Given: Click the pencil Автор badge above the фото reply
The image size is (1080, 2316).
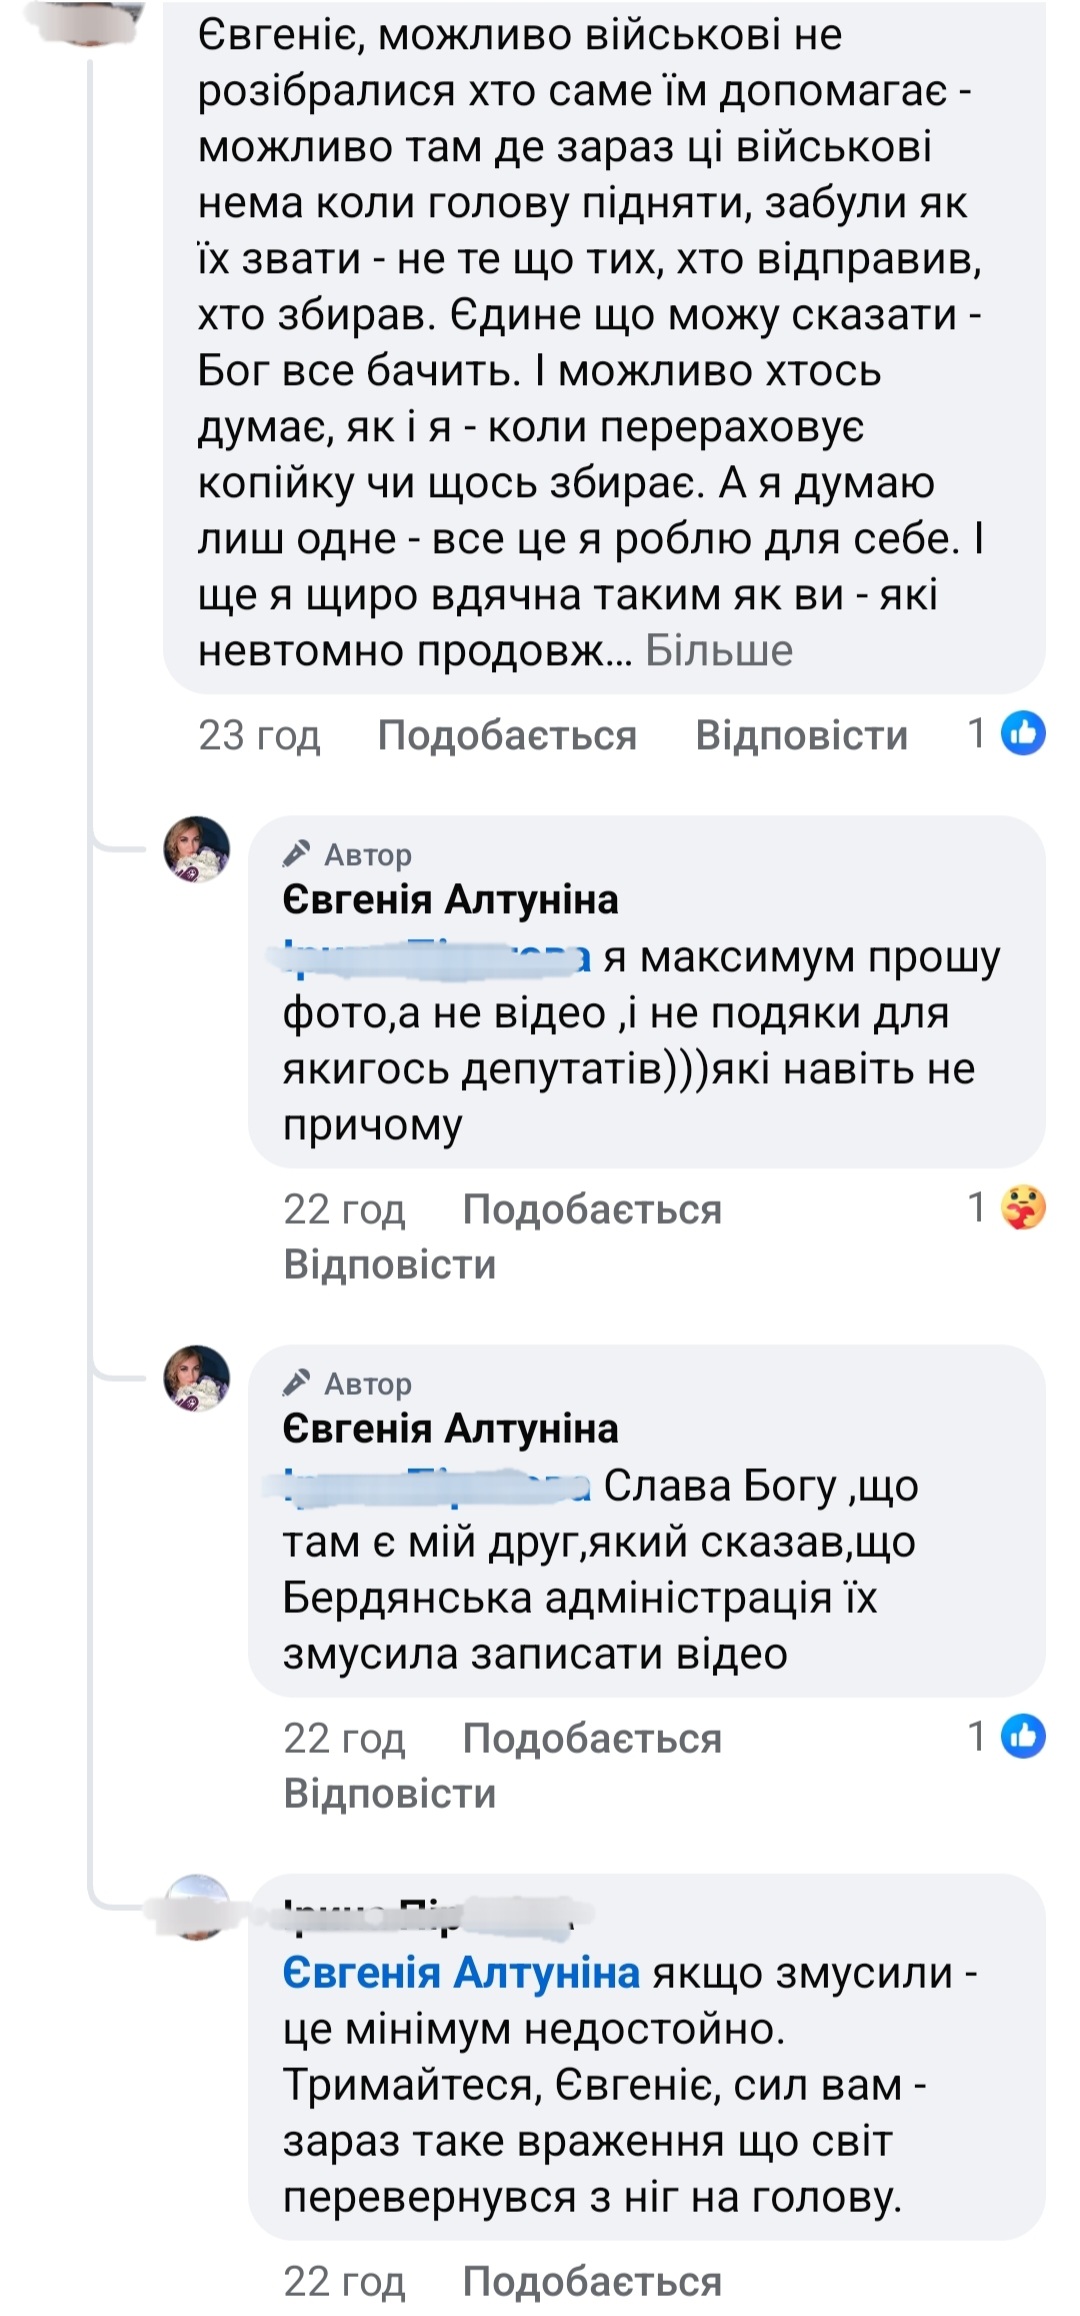Looking at the screenshot, I should (x=347, y=855).
